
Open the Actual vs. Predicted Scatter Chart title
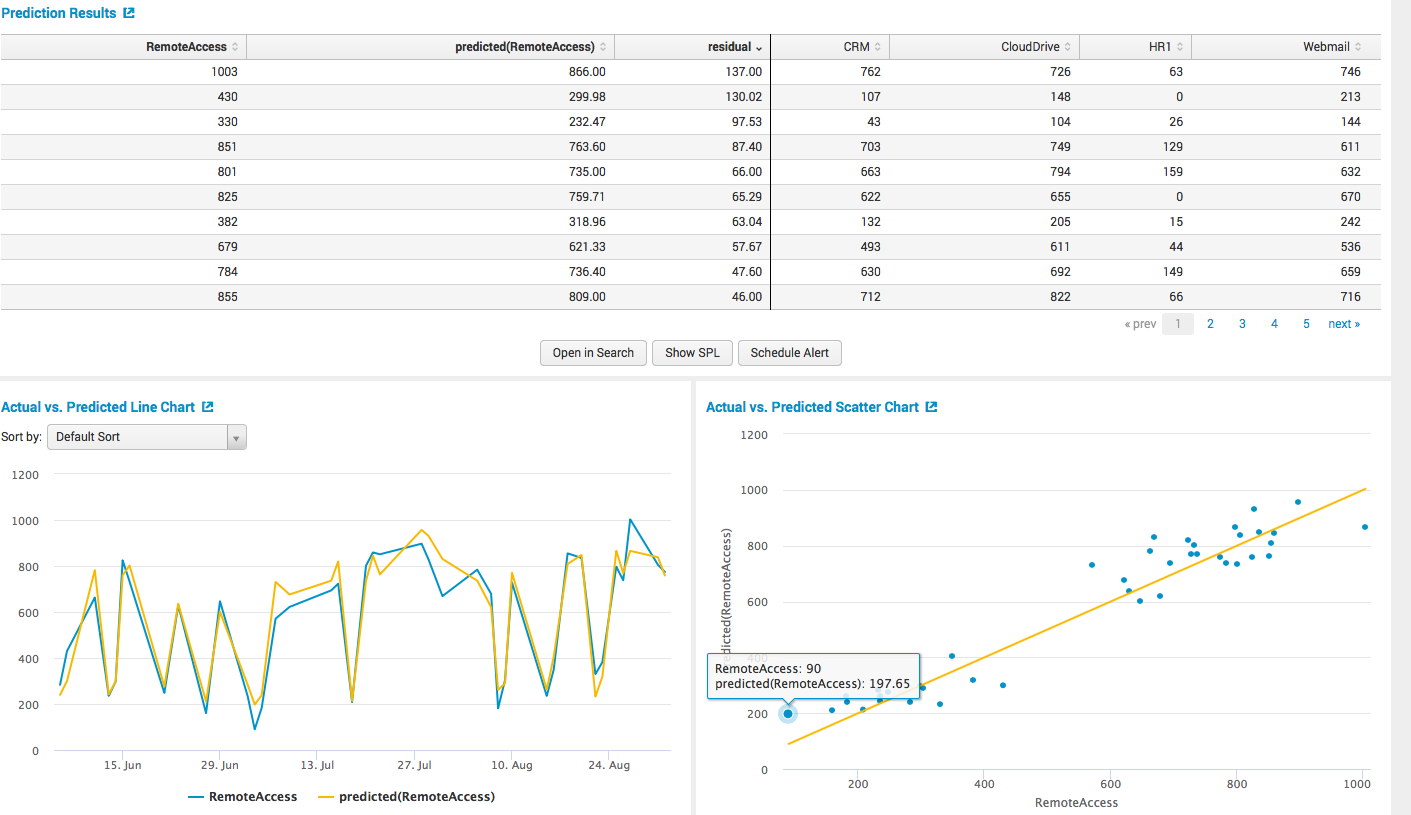pos(812,407)
